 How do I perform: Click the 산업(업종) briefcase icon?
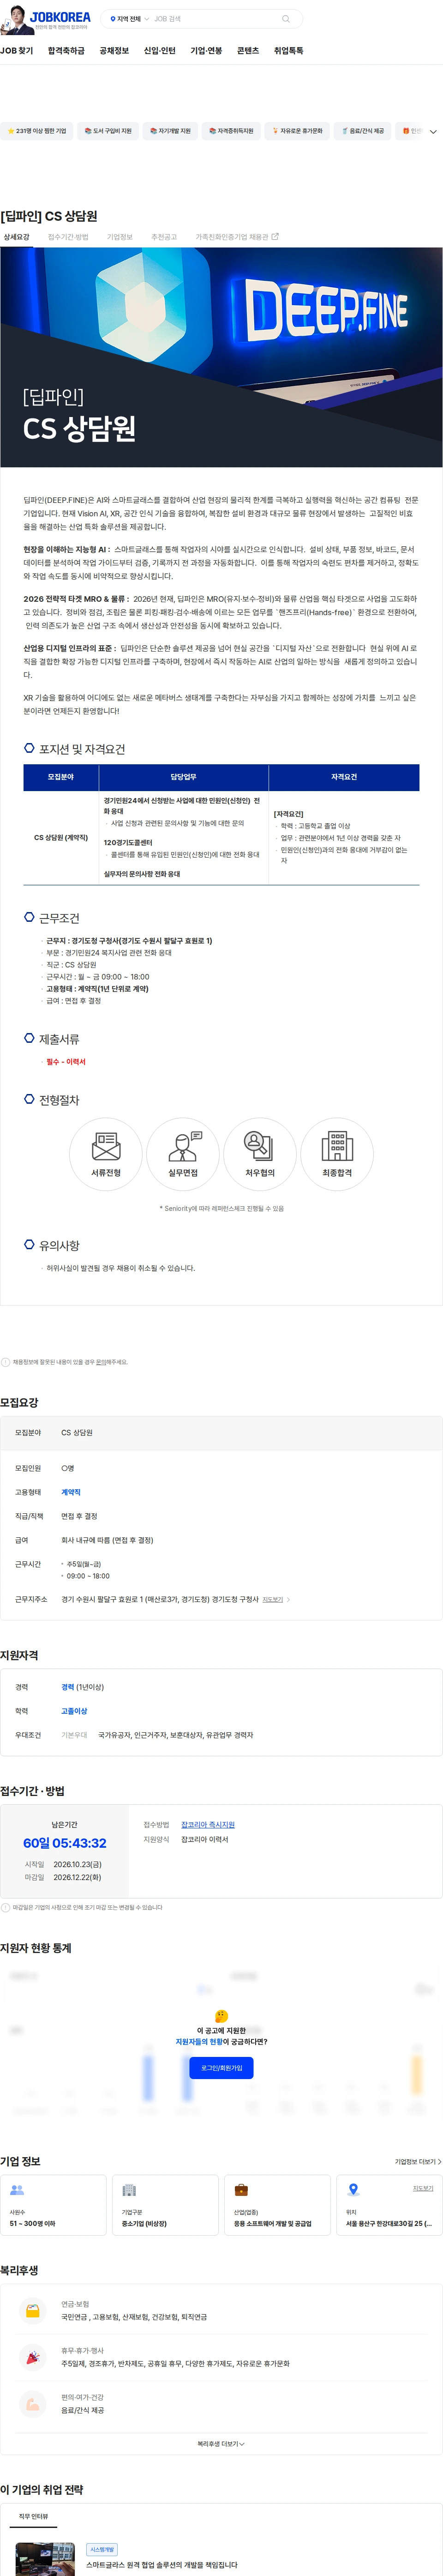241,2190
